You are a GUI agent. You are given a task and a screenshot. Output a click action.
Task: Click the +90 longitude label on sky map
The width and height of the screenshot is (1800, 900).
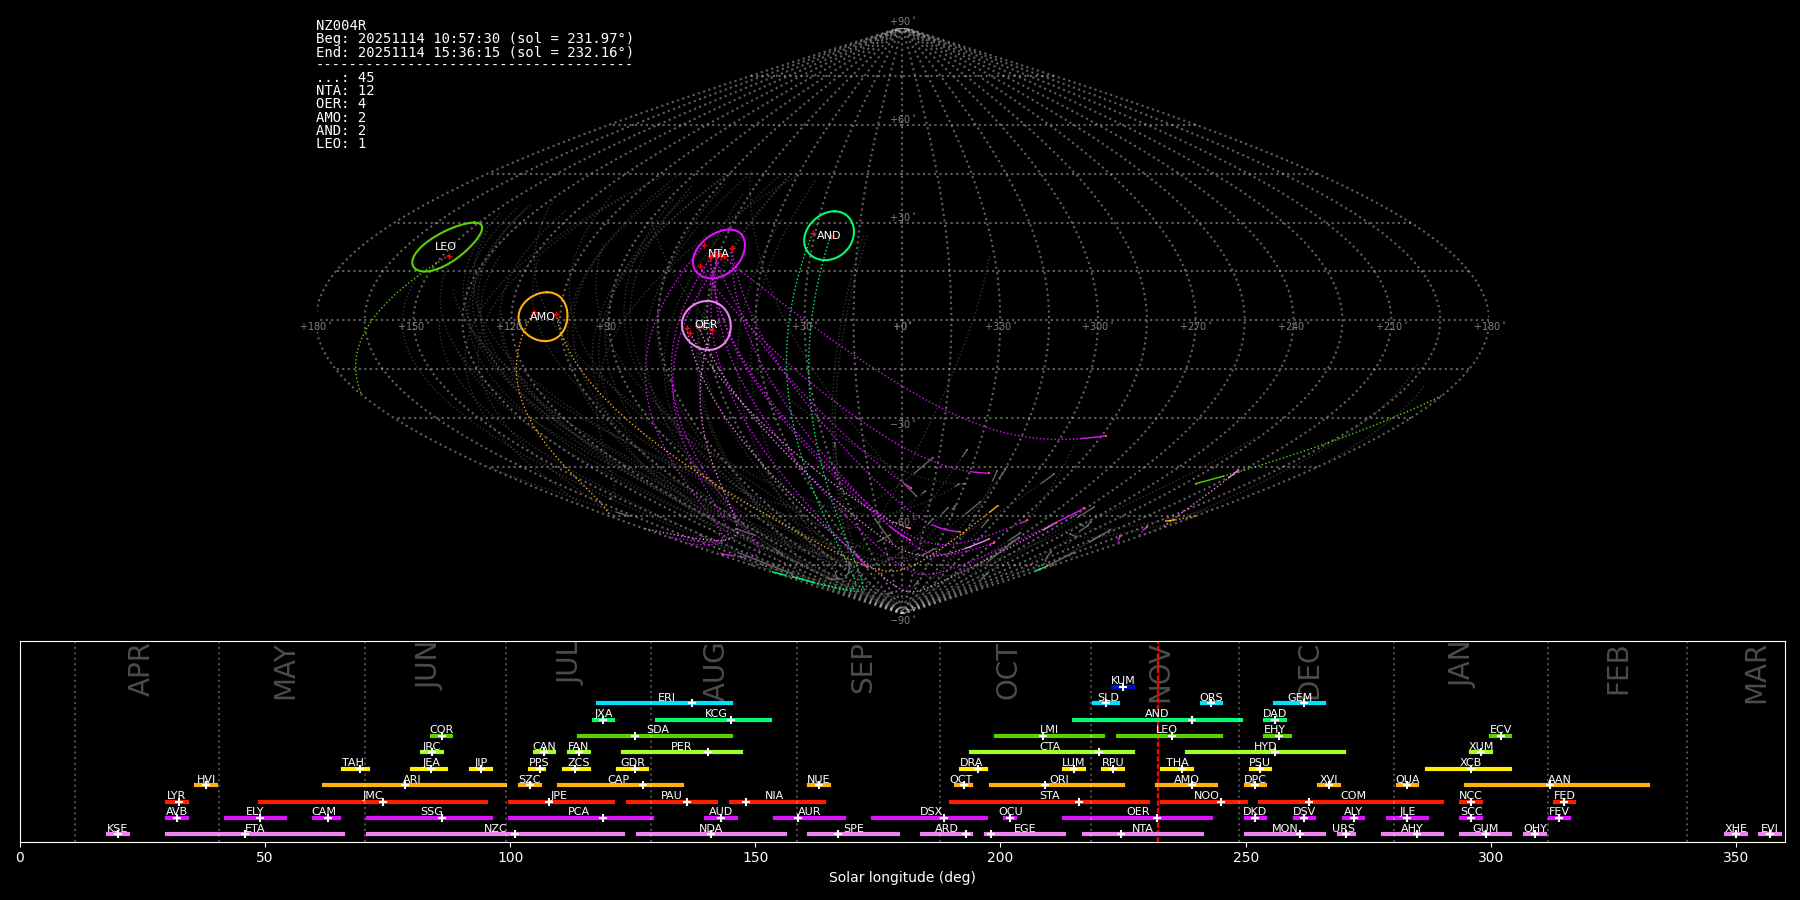coord(606,326)
